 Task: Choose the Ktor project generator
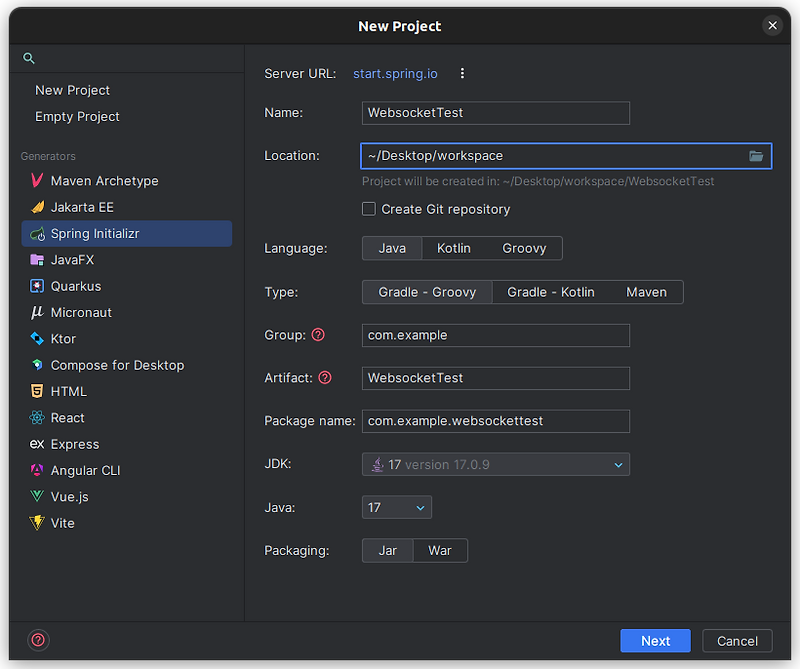tap(64, 338)
